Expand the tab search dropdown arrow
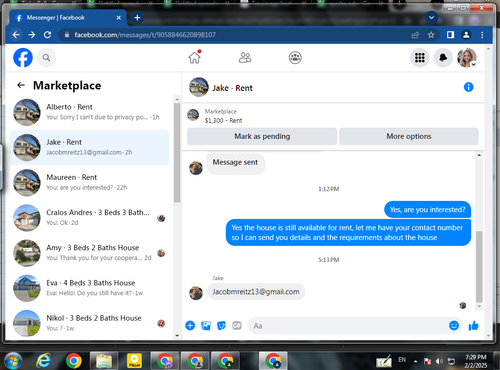Screen dimensions: 500x370 coord(431,18)
